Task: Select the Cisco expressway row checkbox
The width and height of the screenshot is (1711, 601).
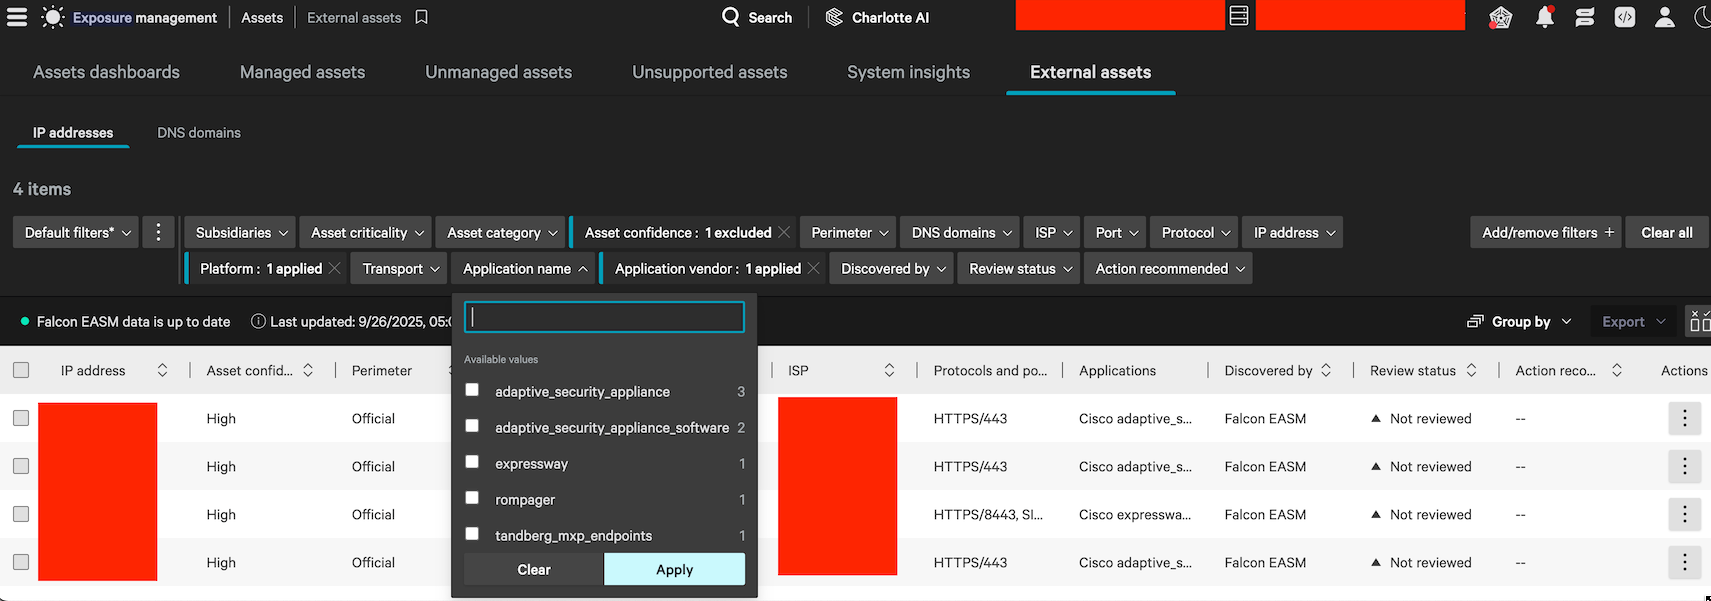Action: pyautogui.click(x=21, y=514)
